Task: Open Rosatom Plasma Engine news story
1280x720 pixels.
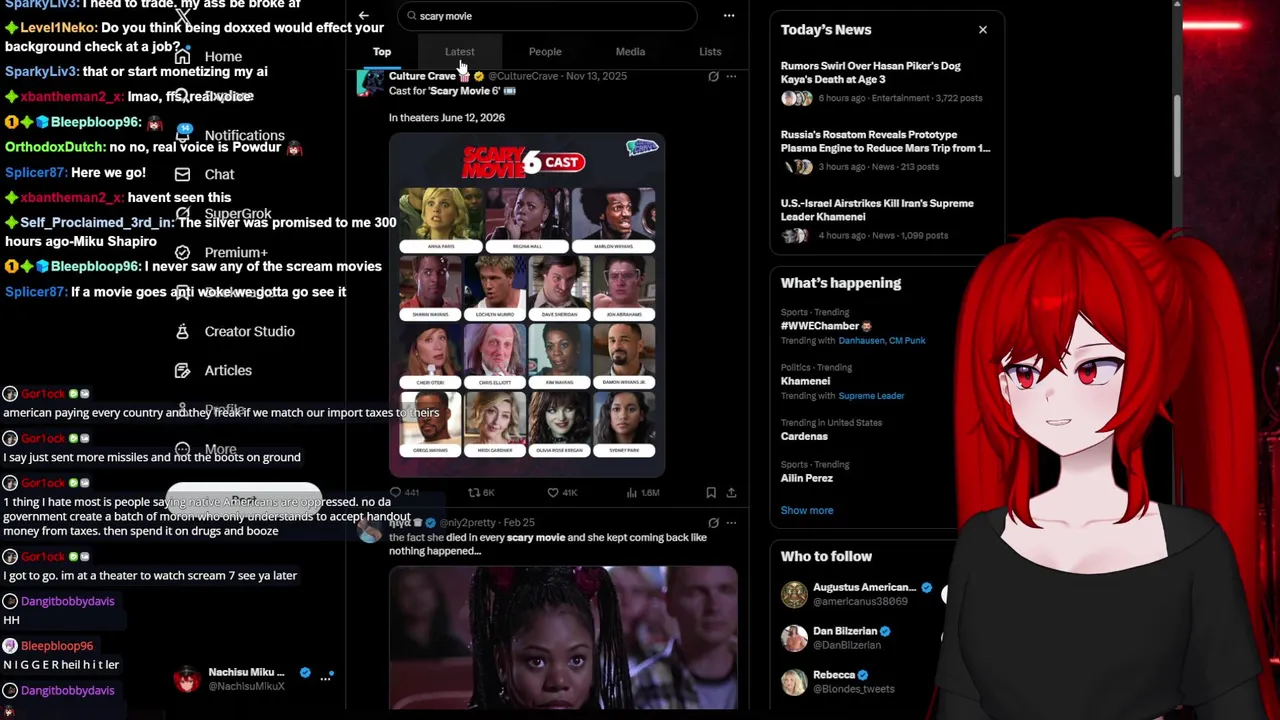Action: pos(885,150)
